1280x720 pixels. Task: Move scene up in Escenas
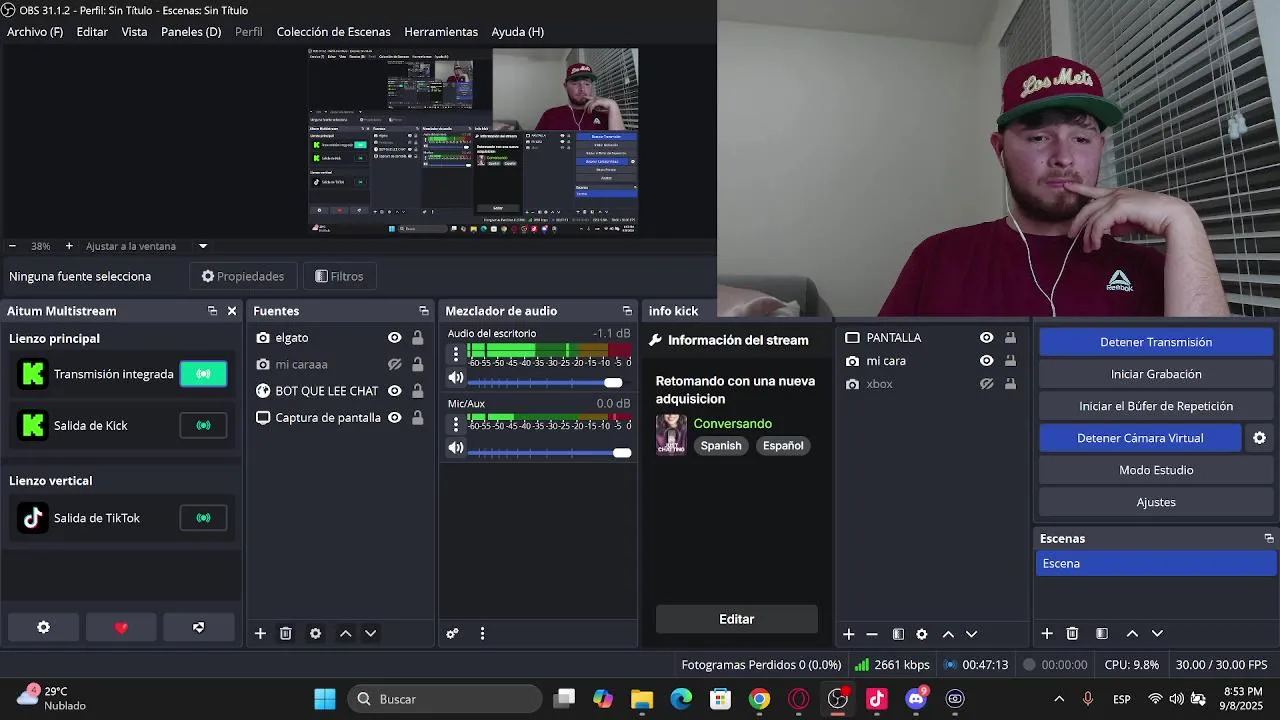coord(1132,633)
